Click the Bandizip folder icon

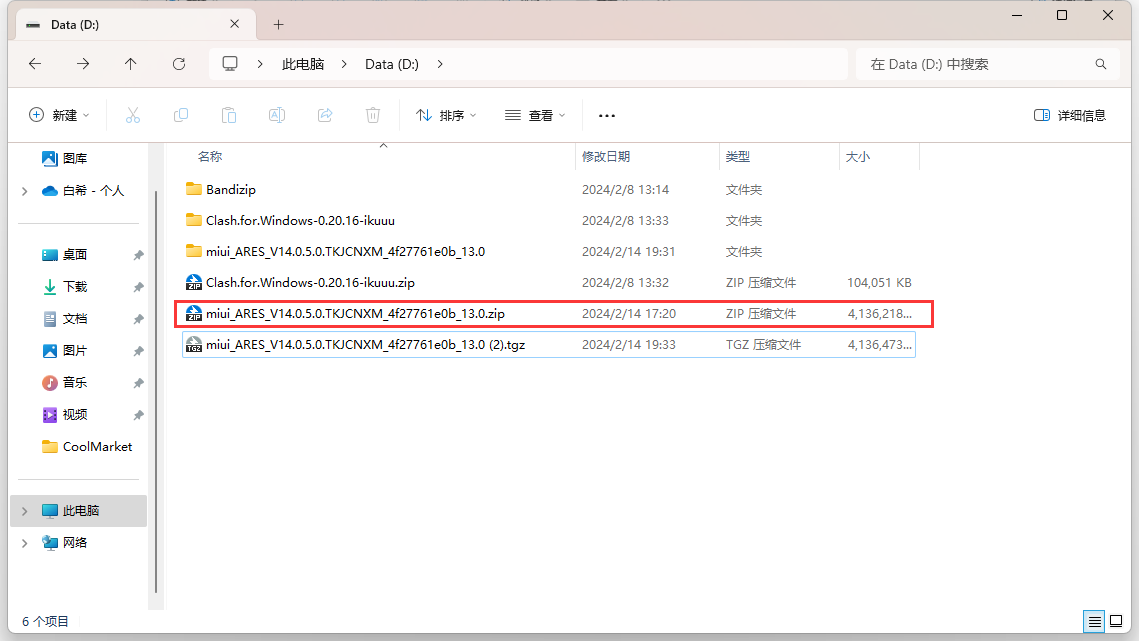pos(193,189)
